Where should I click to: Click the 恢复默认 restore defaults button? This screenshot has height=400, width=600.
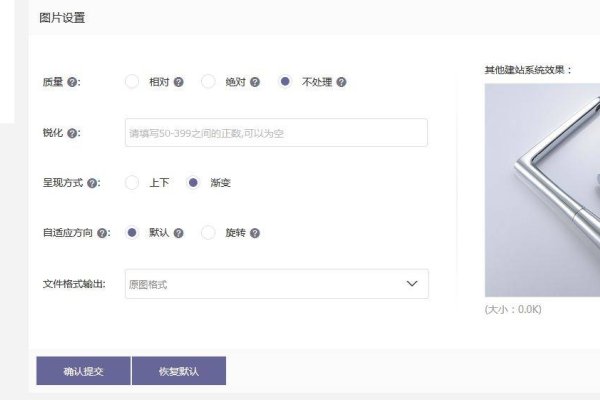179,371
